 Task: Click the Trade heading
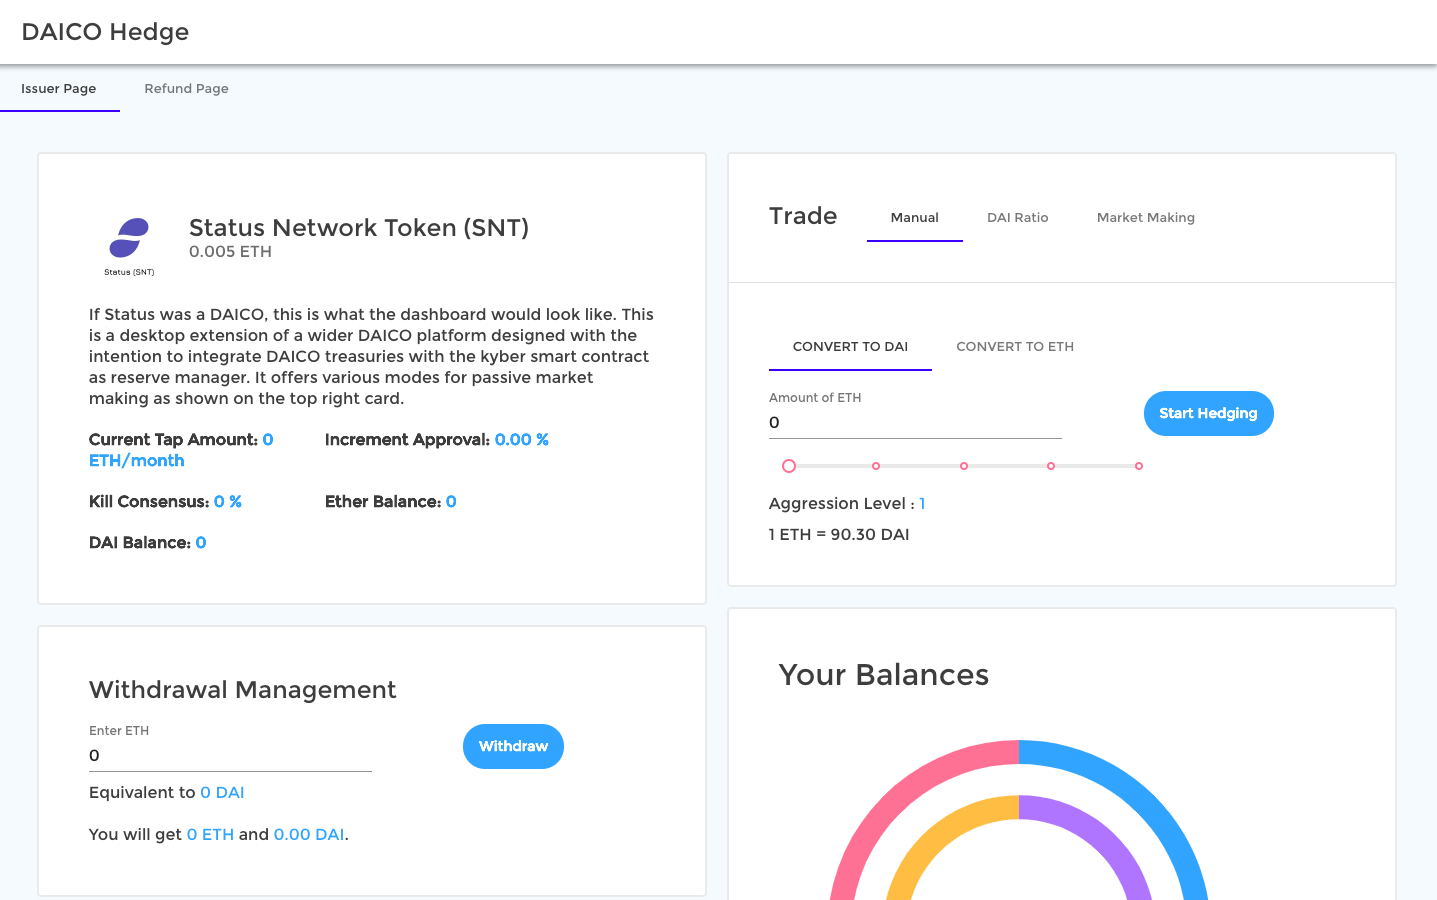803,216
